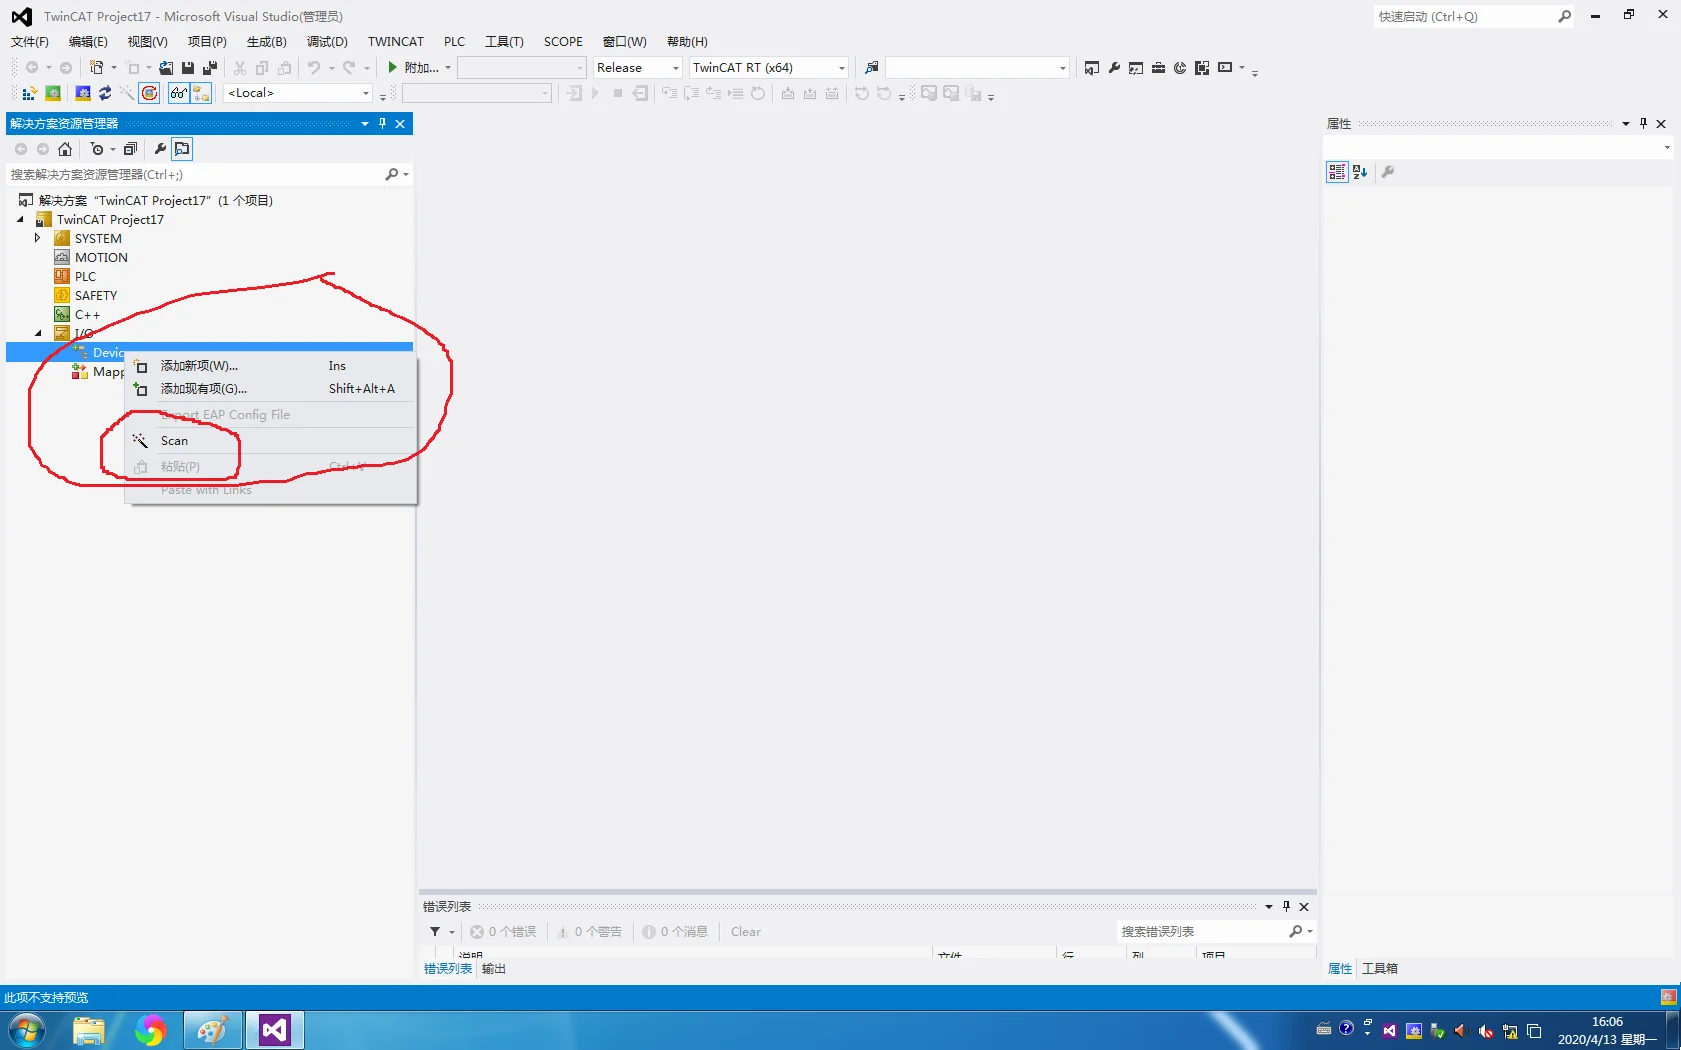This screenshot has height=1050, width=1681.
Task: Collapse the I/O tree node
Action: point(39,333)
